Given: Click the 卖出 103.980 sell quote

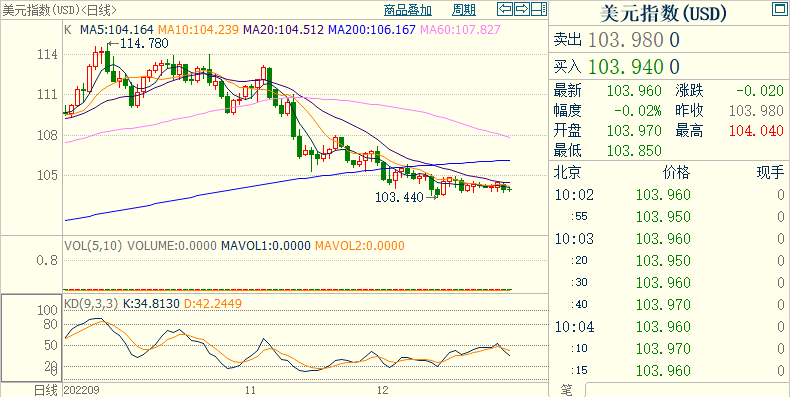Looking at the screenshot, I should pos(617,40).
